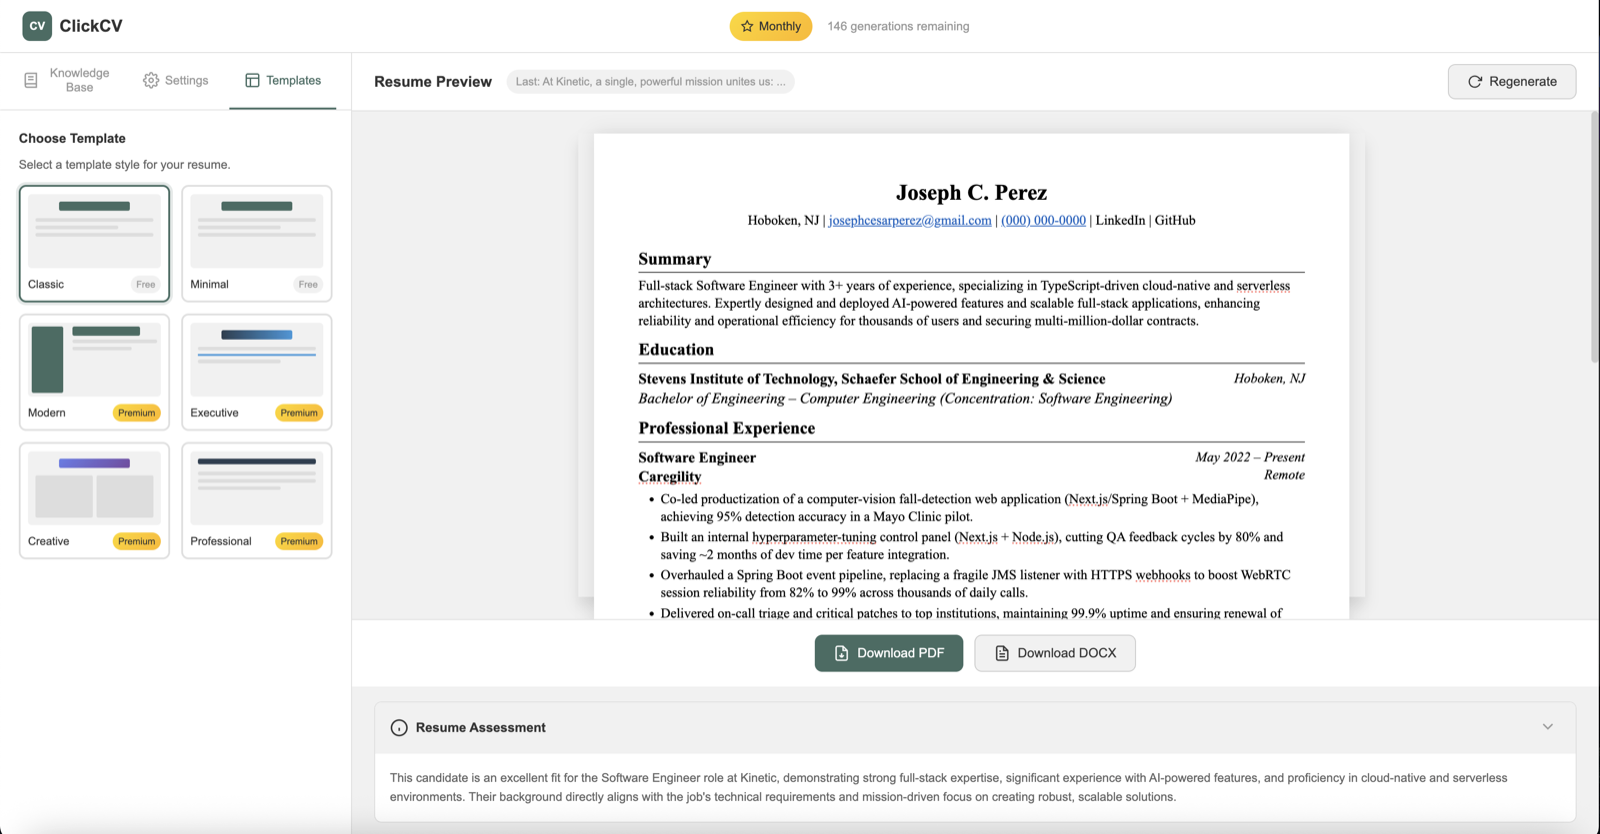Viewport: 1600px width, 834px height.
Task: Click the Download DOCX file icon
Action: click(1001, 653)
